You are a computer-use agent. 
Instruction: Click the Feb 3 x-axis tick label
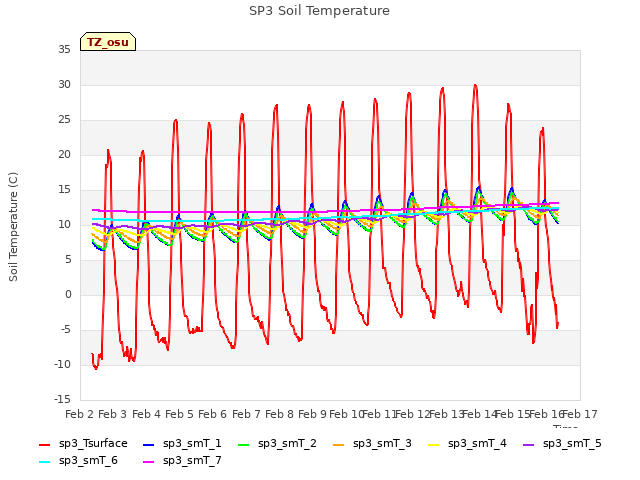point(113,414)
